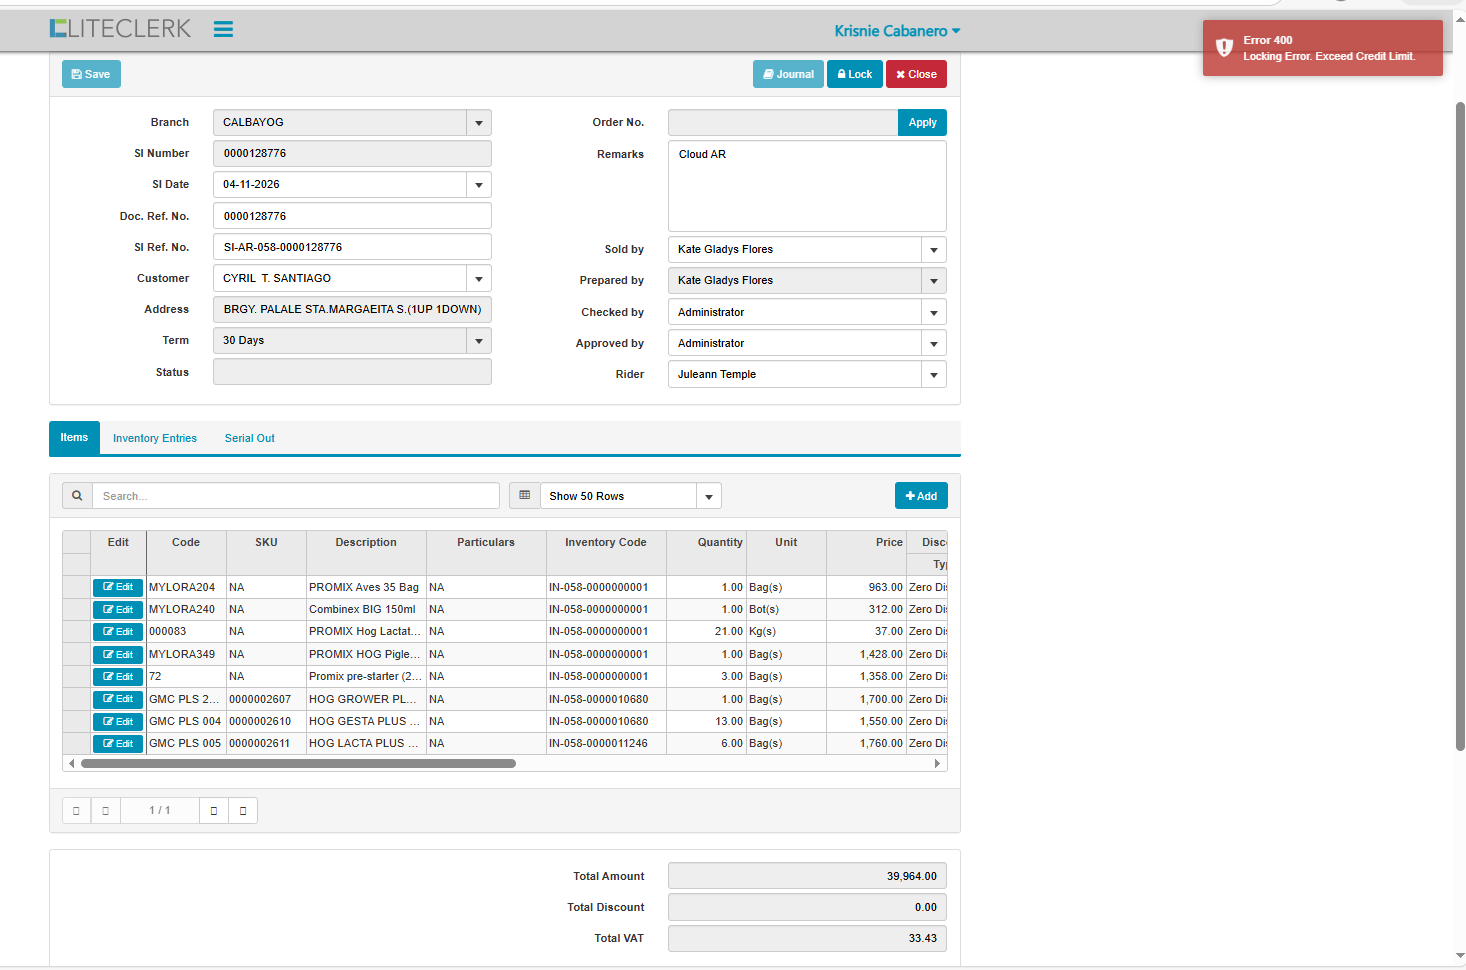Click the error alert shield icon
The height and width of the screenshot is (970, 1466).
(1224, 48)
